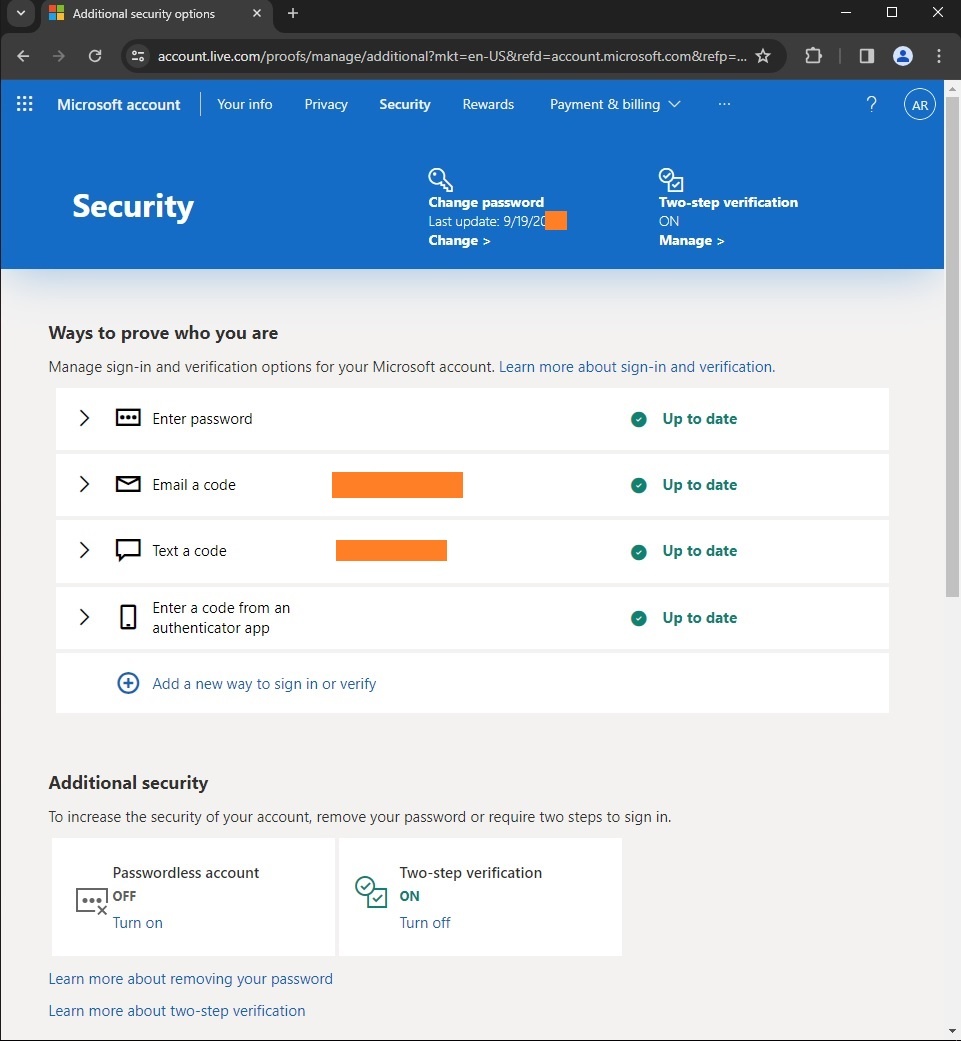Open the Payment & billing dropdown
This screenshot has height=1041, width=961.
615,104
